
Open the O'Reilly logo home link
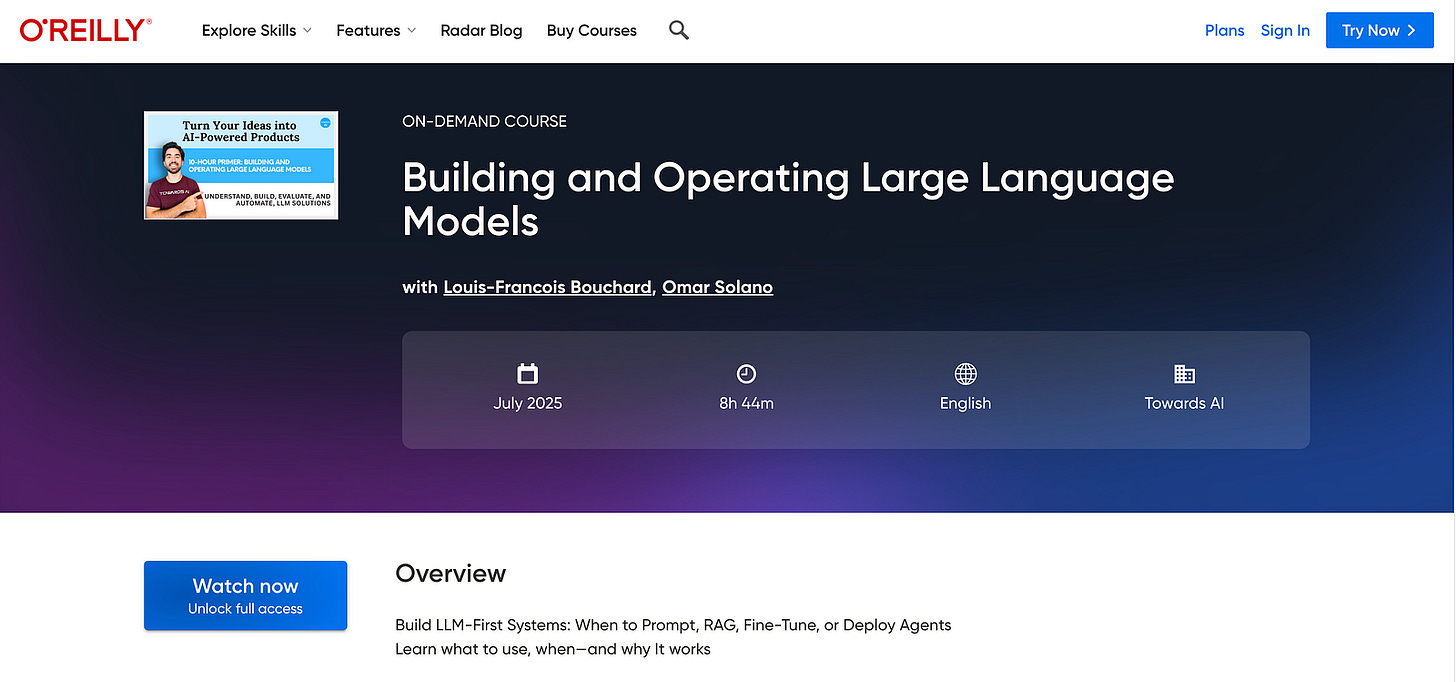click(x=86, y=30)
